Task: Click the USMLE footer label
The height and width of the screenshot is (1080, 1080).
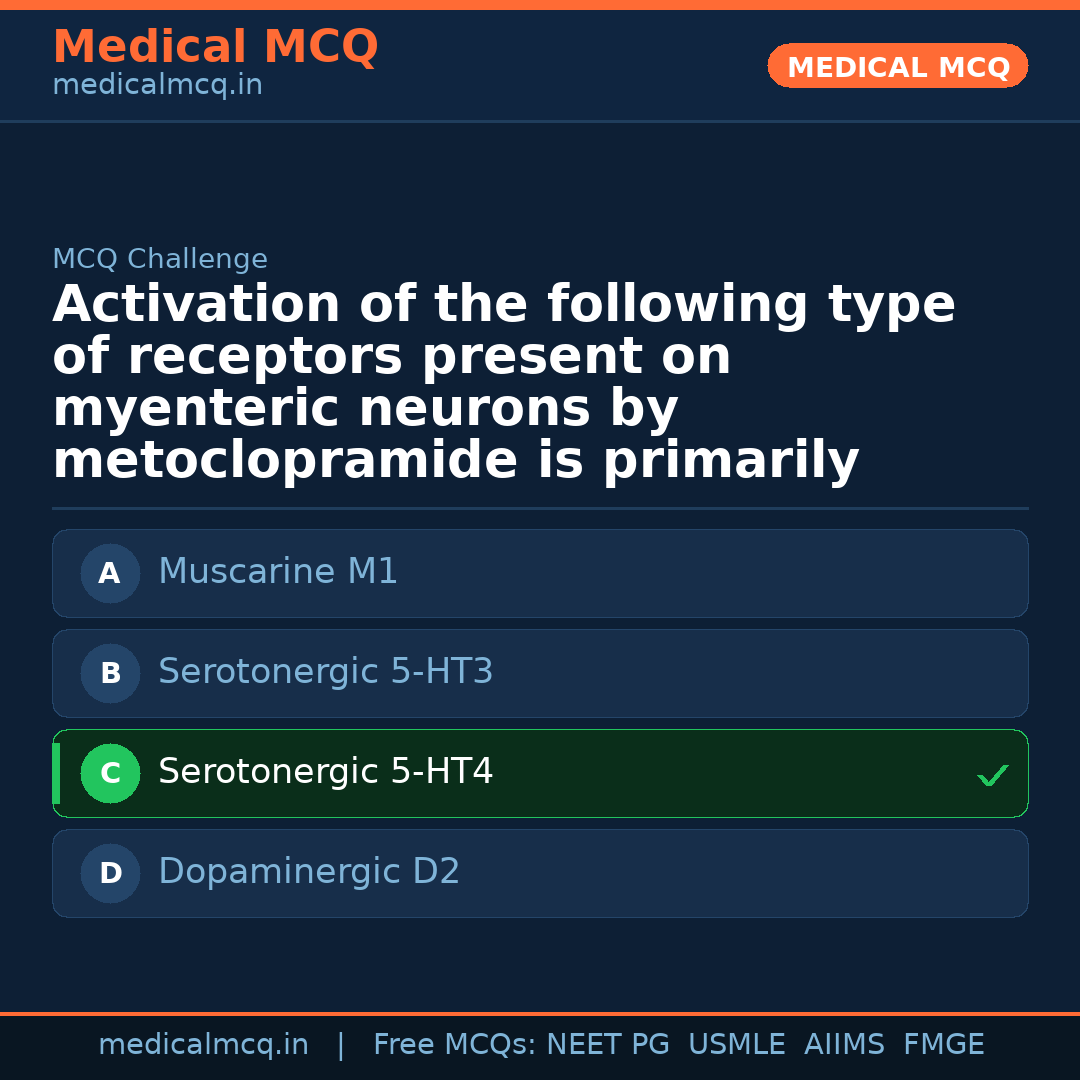Action: point(736,1045)
